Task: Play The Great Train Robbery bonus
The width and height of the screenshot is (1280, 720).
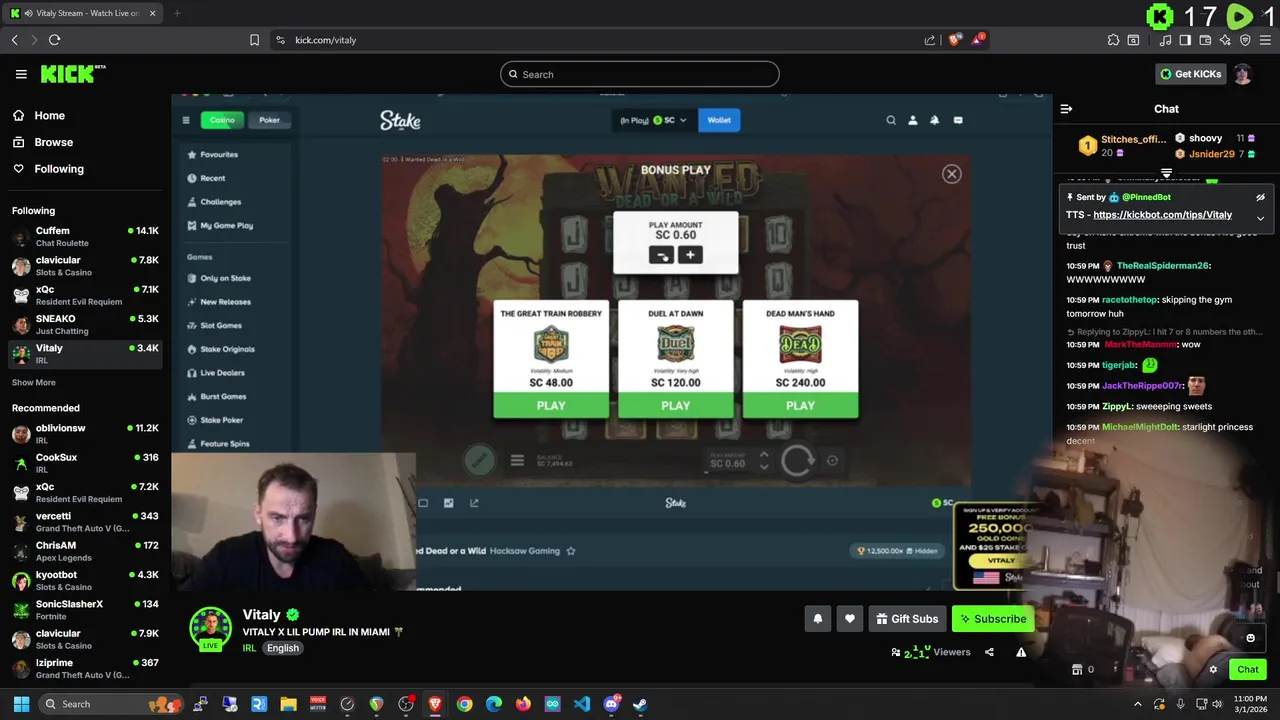Action: coord(551,406)
